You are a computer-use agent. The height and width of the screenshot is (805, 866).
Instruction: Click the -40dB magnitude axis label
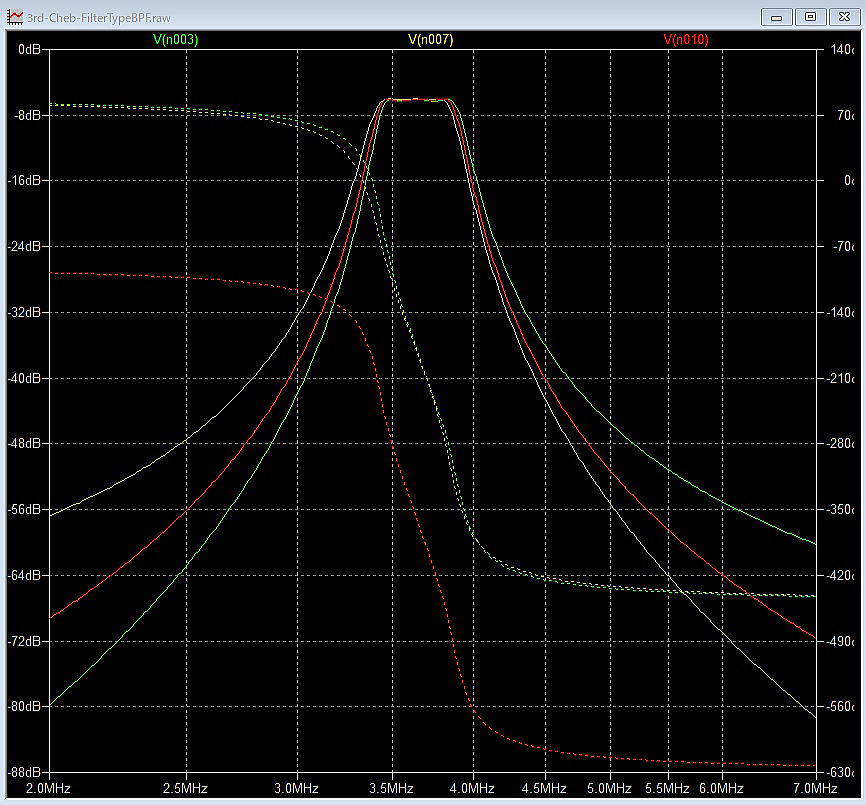tap(24, 378)
